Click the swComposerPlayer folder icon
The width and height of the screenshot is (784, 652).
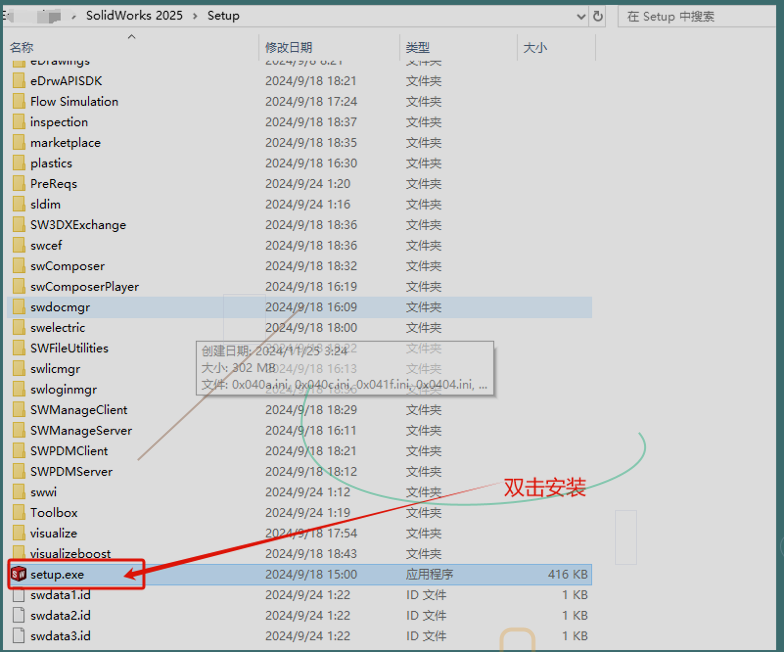click(x=19, y=286)
